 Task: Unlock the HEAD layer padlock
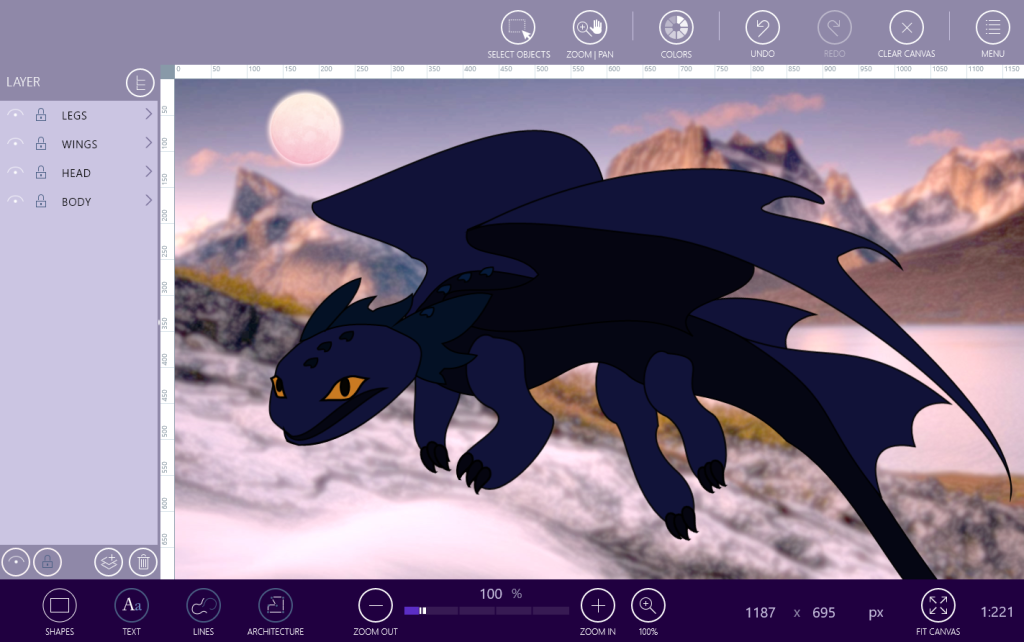(41, 173)
